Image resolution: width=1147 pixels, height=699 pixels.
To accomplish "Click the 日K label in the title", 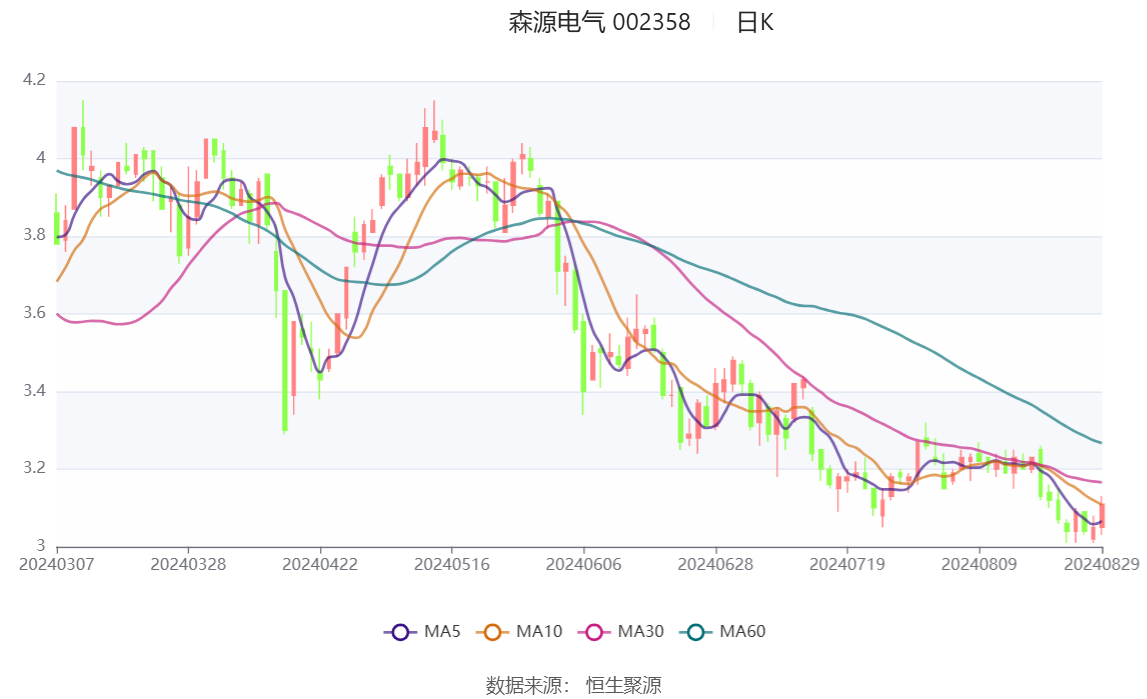I will [x=755, y=23].
